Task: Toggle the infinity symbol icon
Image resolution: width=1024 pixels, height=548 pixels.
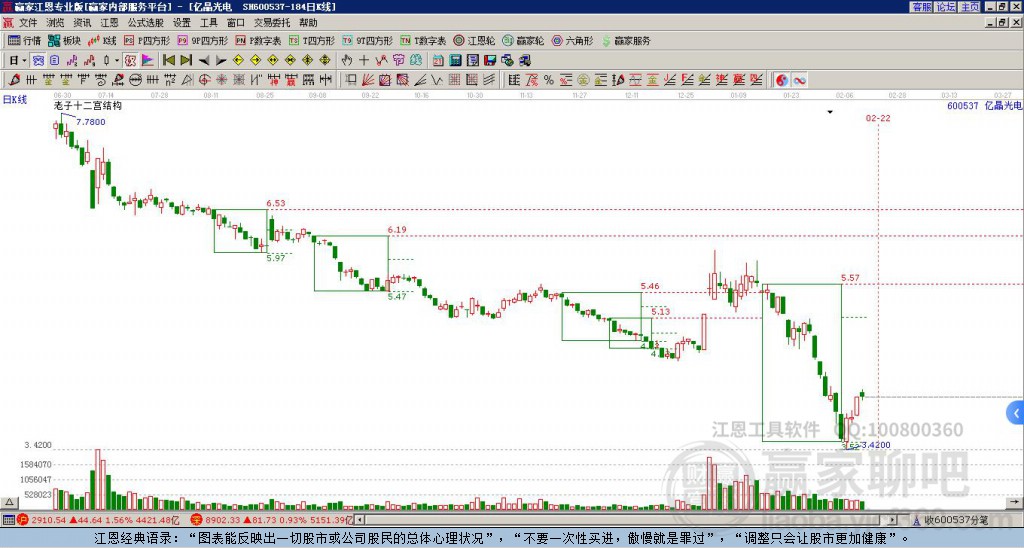Action: pos(799,80)
